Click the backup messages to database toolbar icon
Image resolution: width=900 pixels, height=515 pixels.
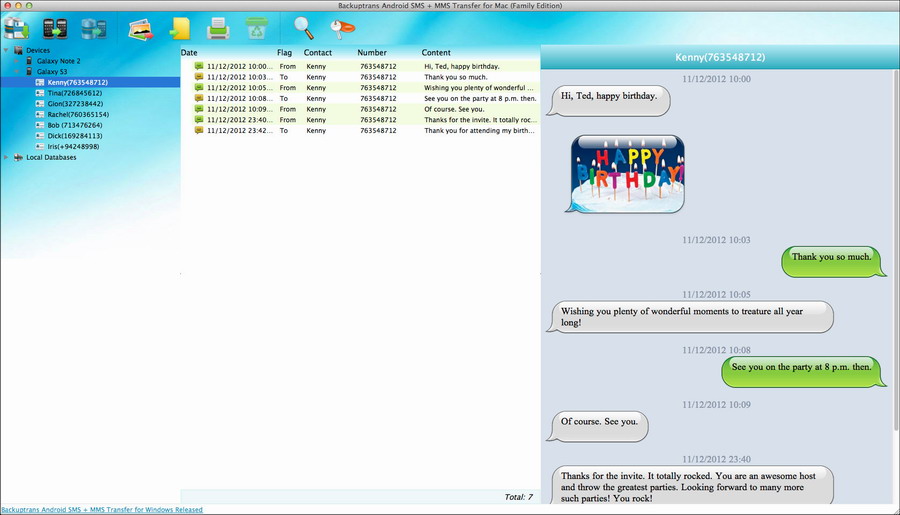(17, 28)
